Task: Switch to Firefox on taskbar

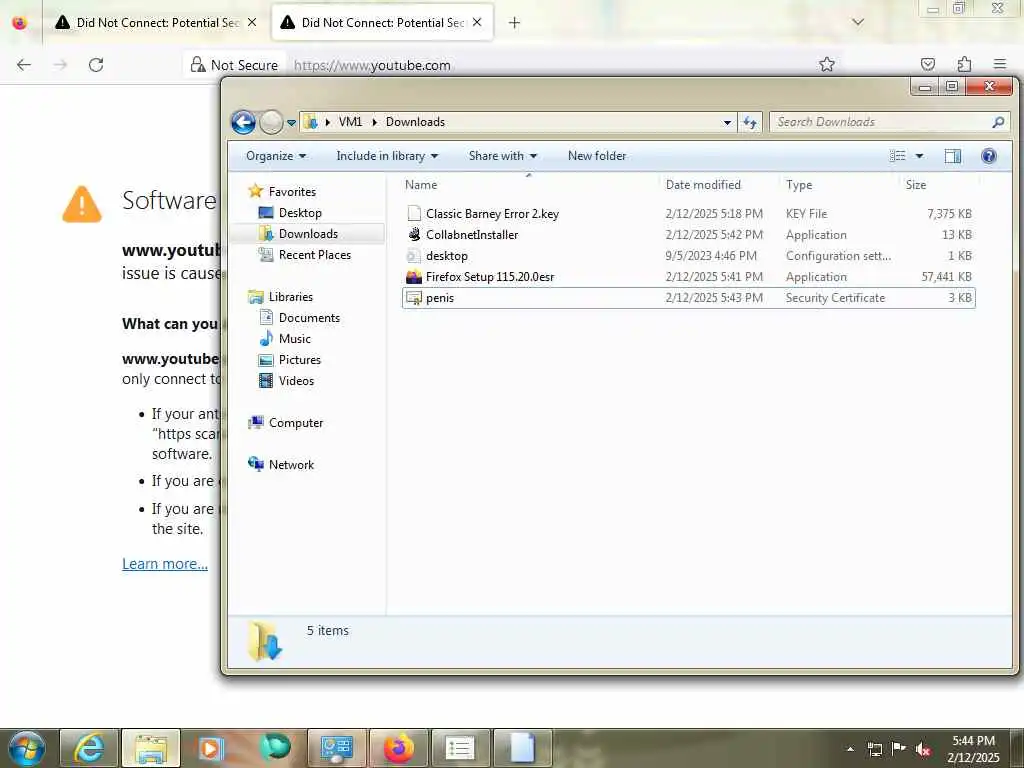Action: (398, 748)
